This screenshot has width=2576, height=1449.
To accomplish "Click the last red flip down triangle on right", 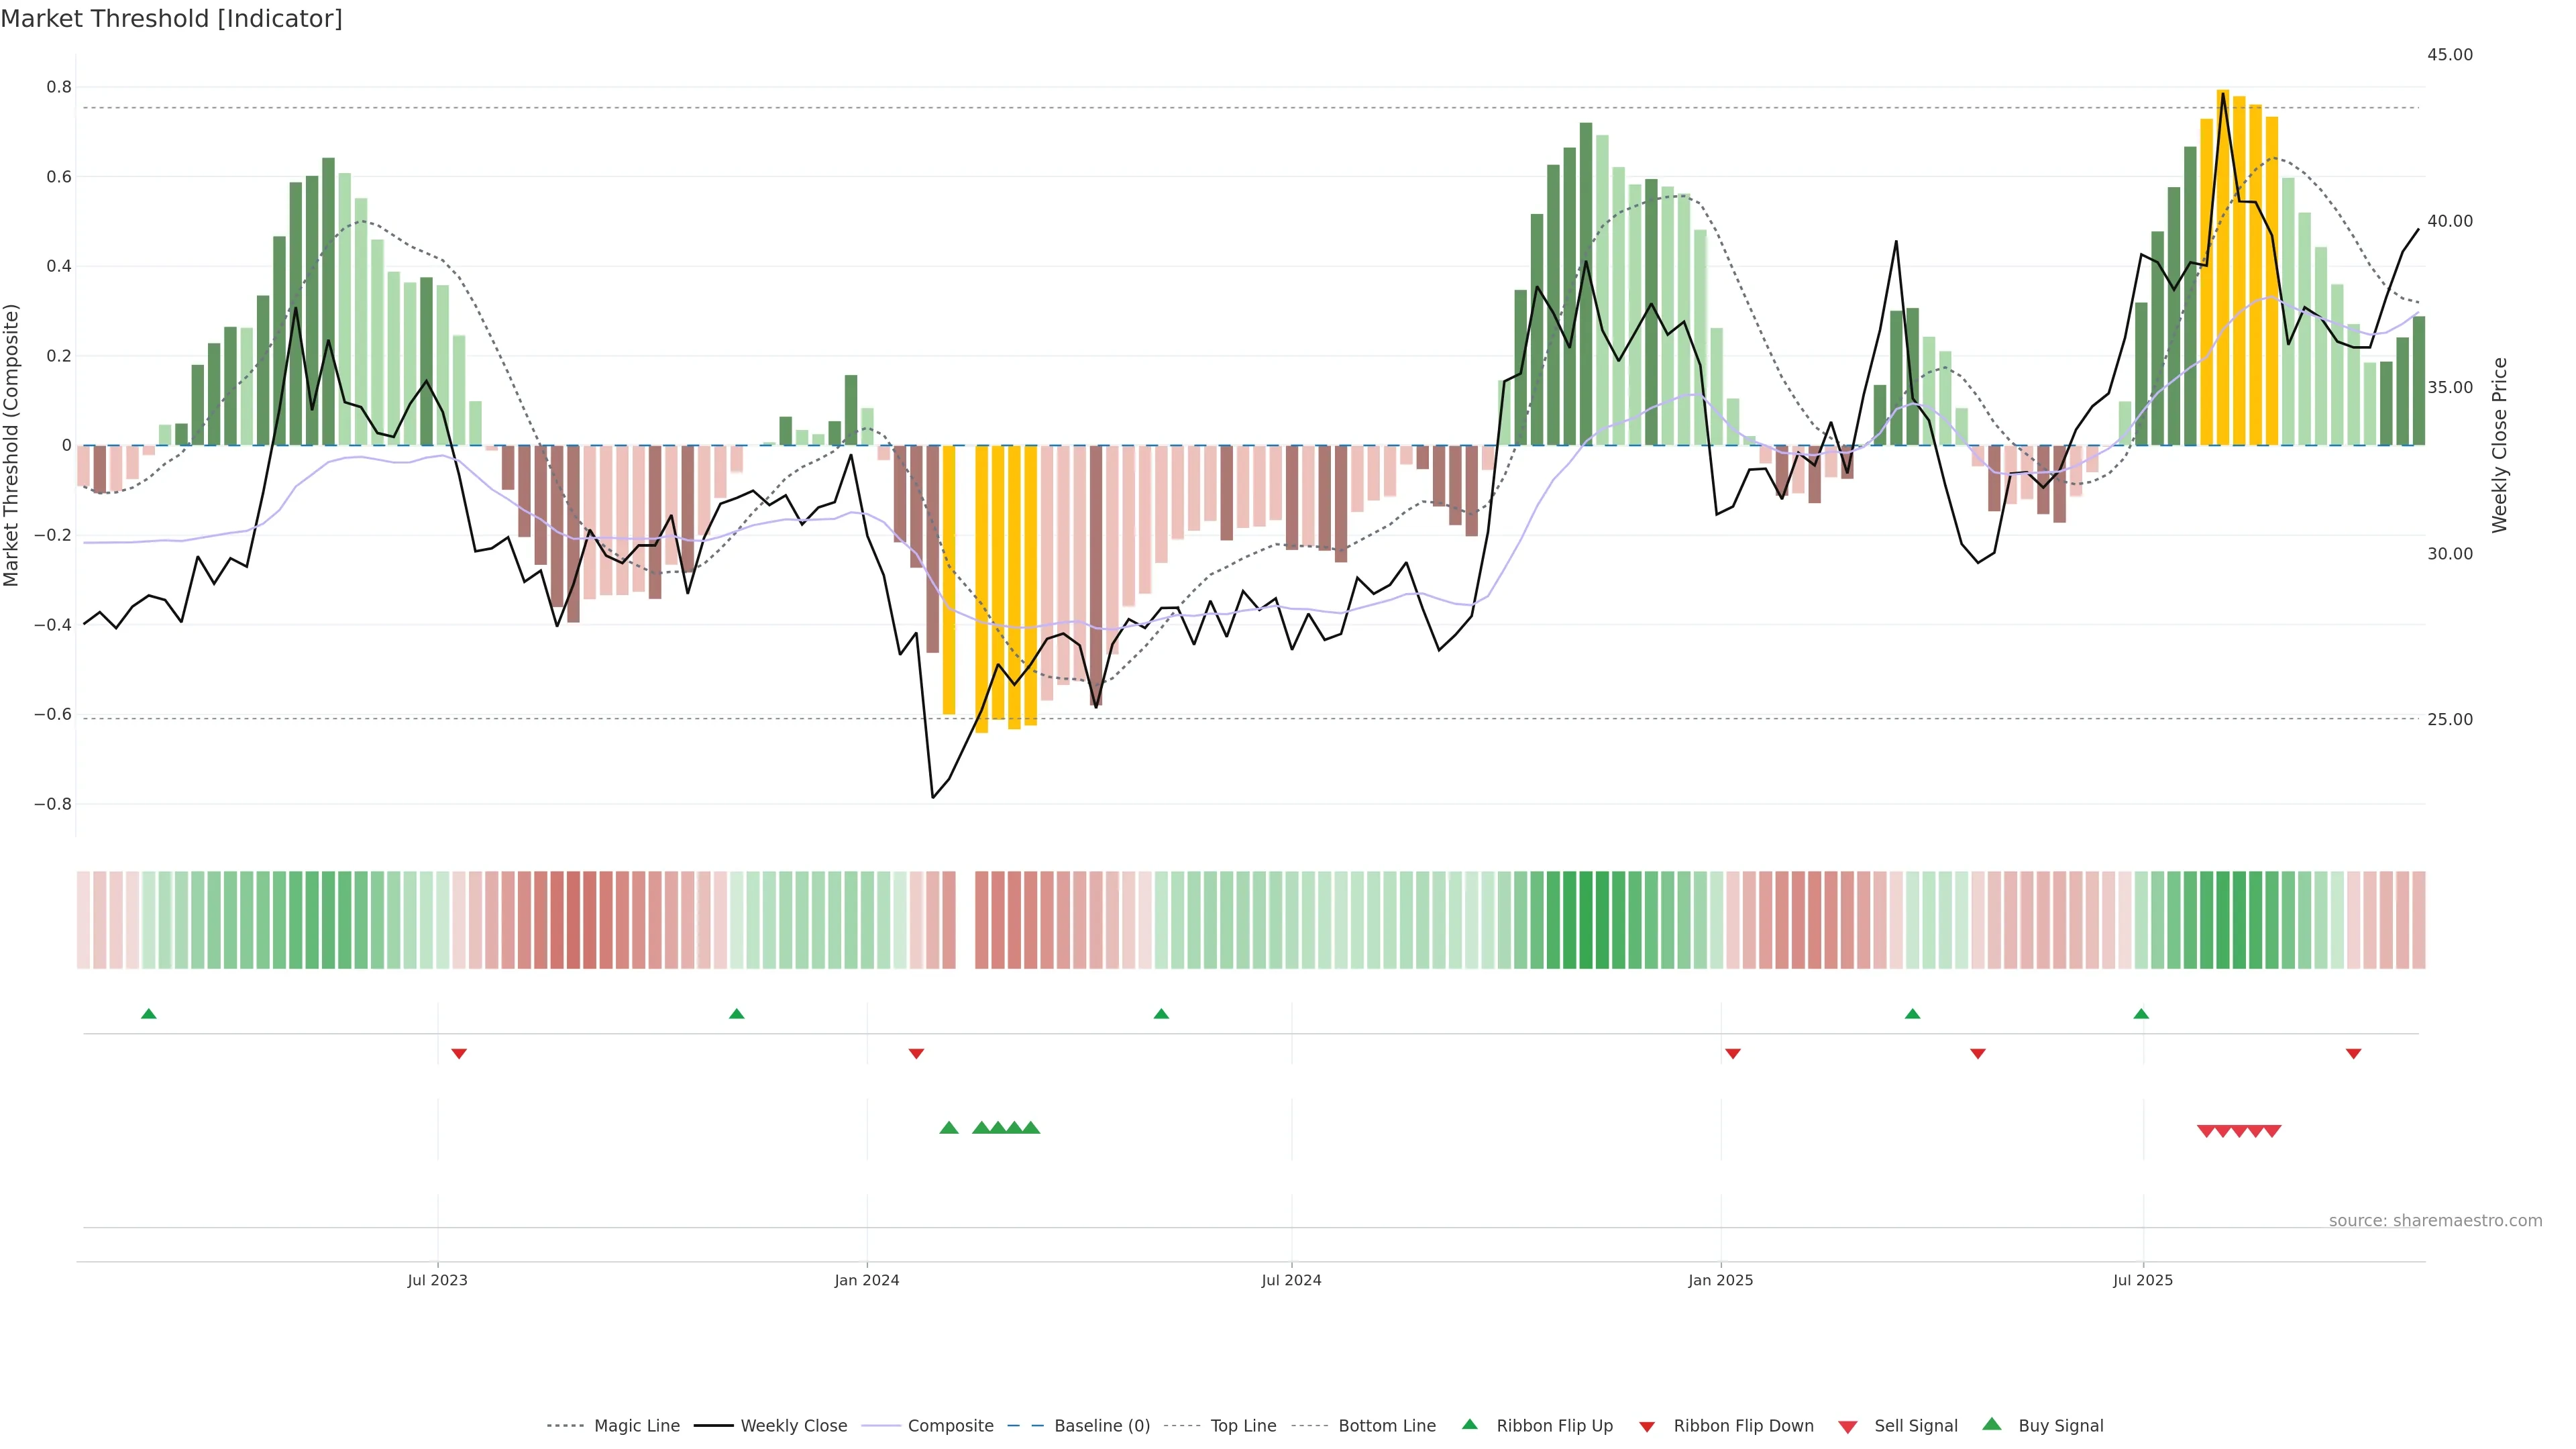I will [x=2353, y=1053].
